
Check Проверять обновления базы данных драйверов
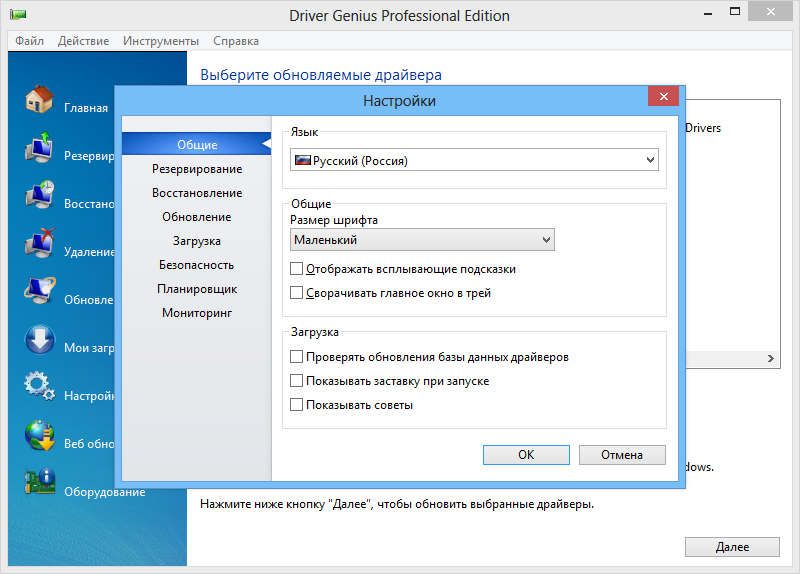click(x=296, y=357)
